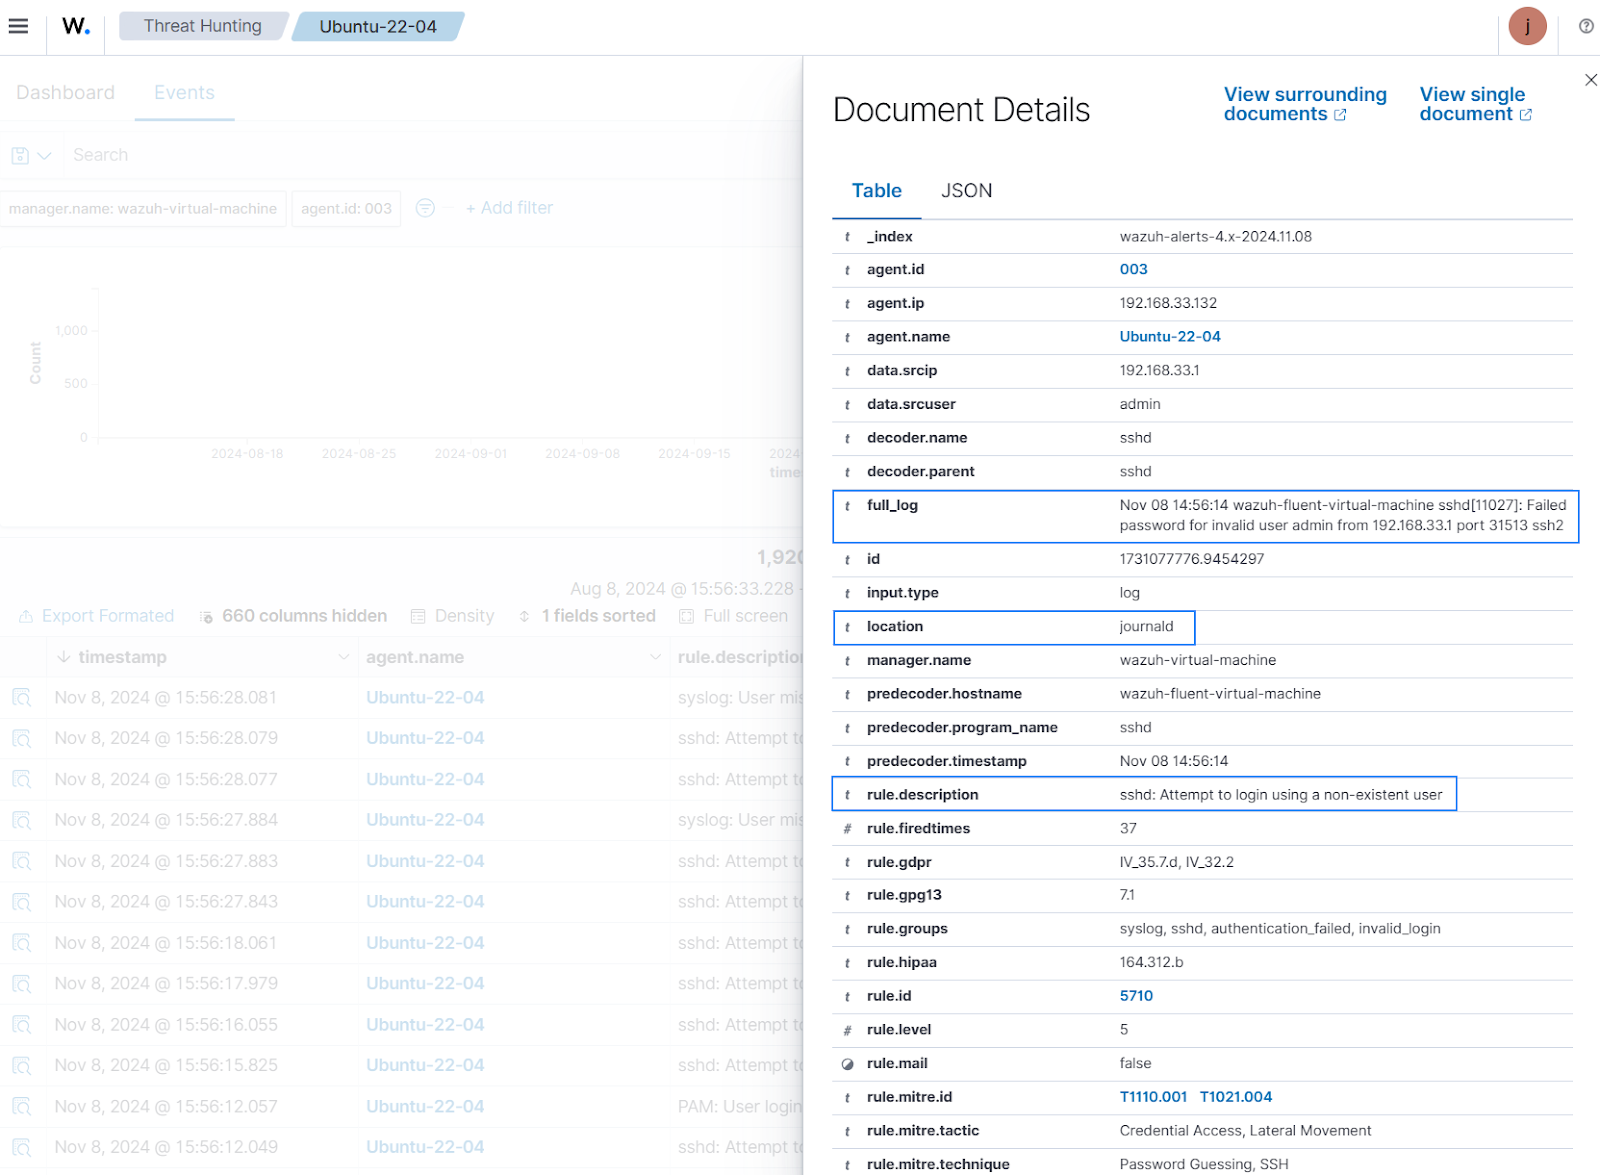Click the rule.gdpr value IV_35.7.d, IV_32.2
Image resolution: width=1600 pixels, height=1175 pixels.
(x=1176, y=862)
